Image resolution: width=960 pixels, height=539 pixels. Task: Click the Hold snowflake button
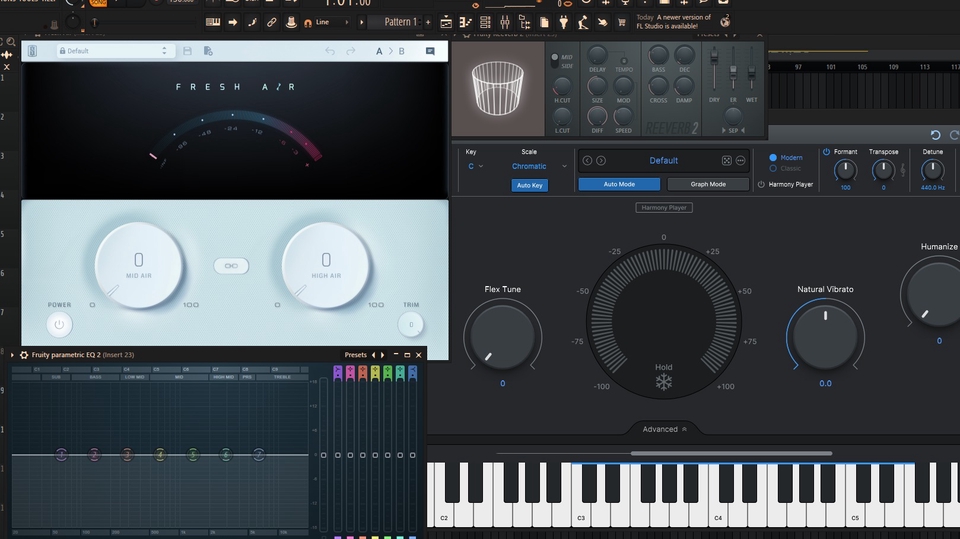pos(664,382)
